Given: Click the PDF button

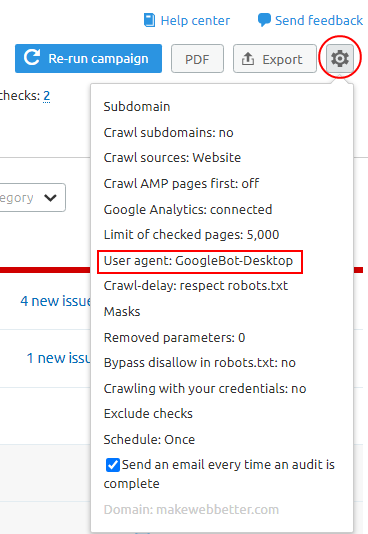Looking at the screenshot, I should (197, 59).
